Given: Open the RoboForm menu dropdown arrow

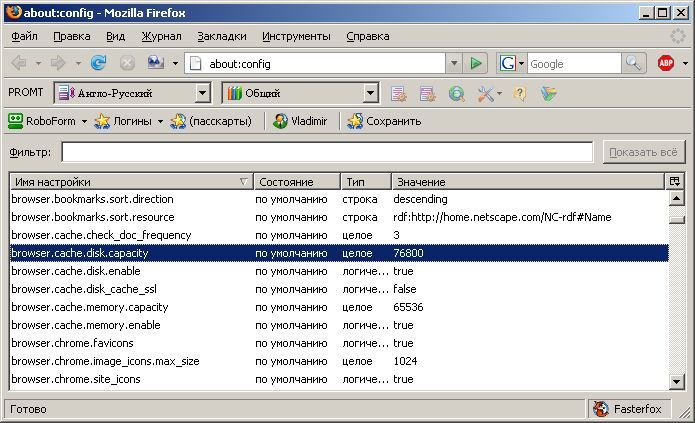Looking at the screenshot, I should tap(84, 121).
